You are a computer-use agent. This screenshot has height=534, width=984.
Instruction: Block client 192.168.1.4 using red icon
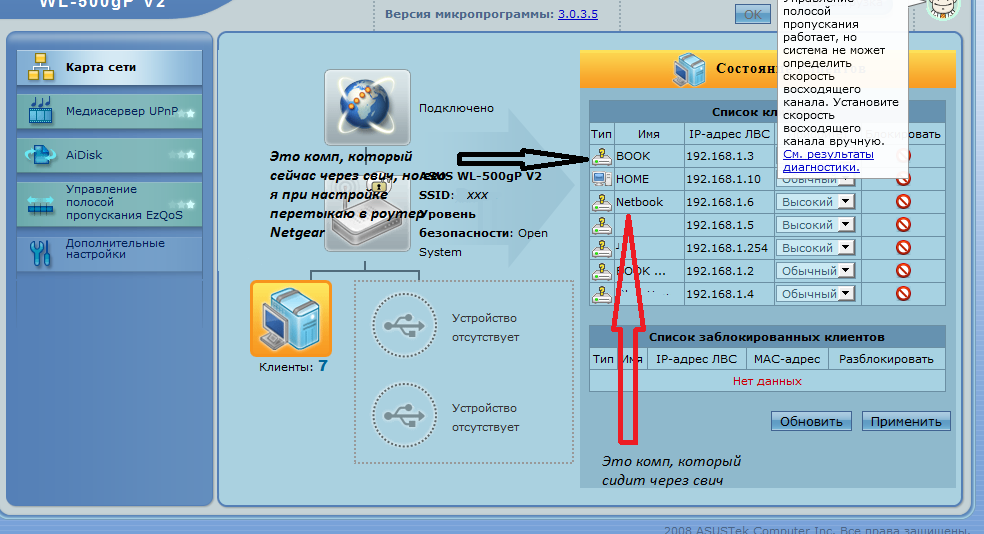903,293
